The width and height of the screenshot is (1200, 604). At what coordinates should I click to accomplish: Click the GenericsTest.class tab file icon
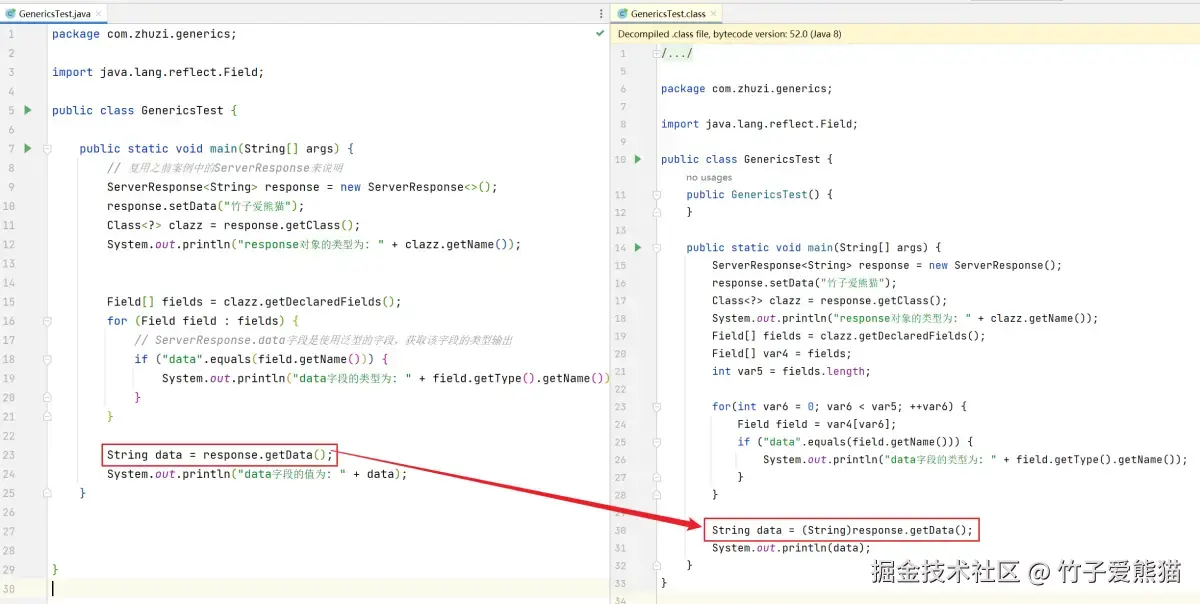pyautogui.click(x=621, y=13)
